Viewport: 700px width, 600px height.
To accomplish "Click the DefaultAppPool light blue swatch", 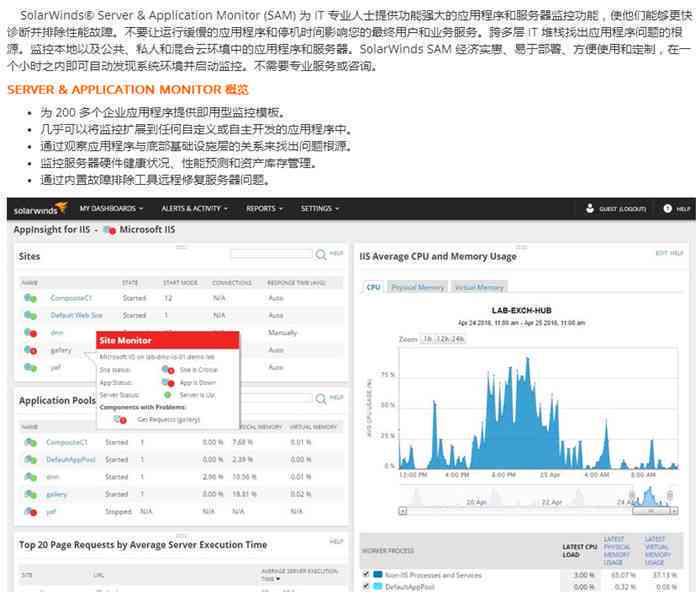I will point(378,588).
